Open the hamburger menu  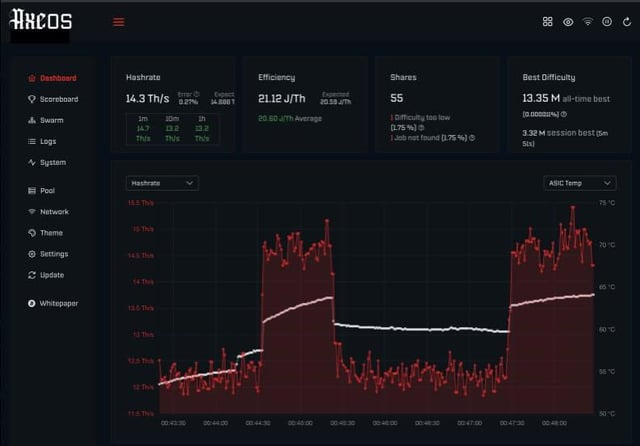point(119,22)
